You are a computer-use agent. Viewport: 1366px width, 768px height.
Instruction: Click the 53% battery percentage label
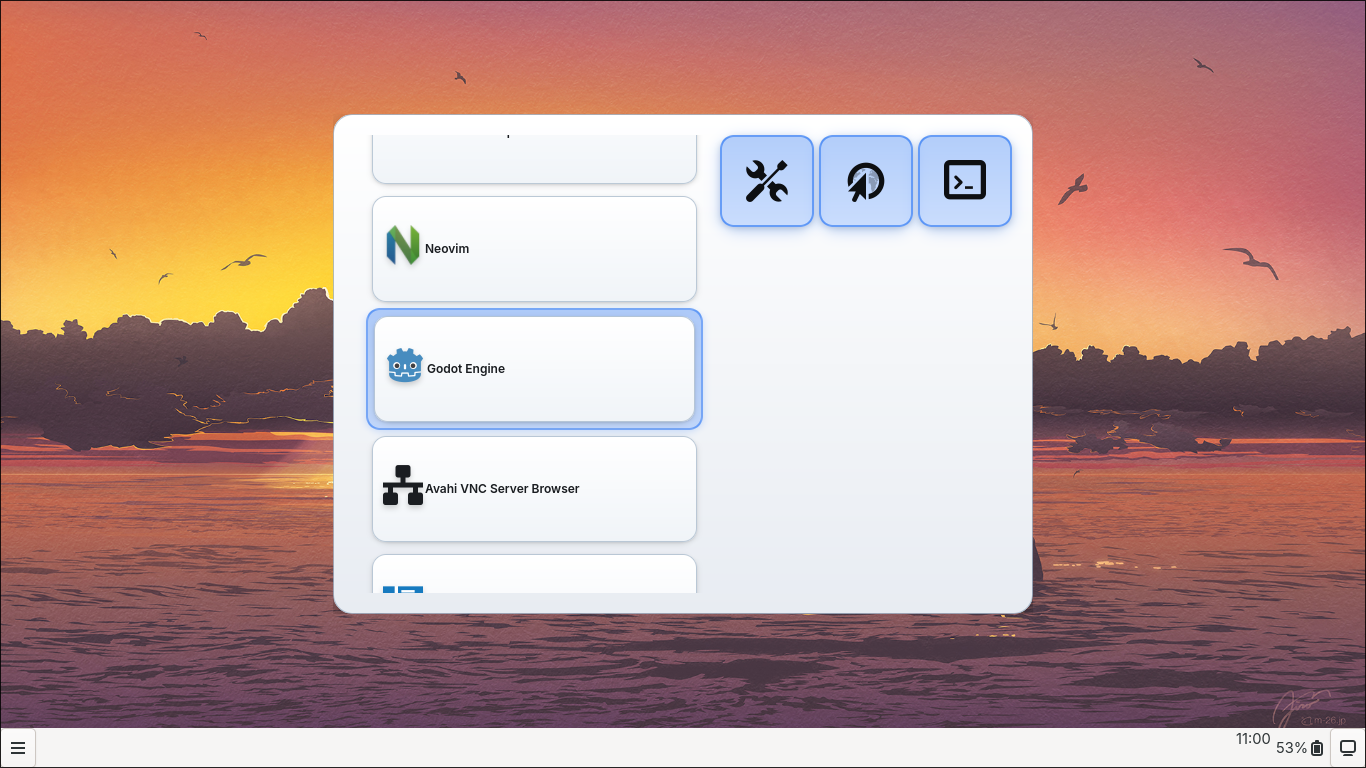[x=1291, y=748]
